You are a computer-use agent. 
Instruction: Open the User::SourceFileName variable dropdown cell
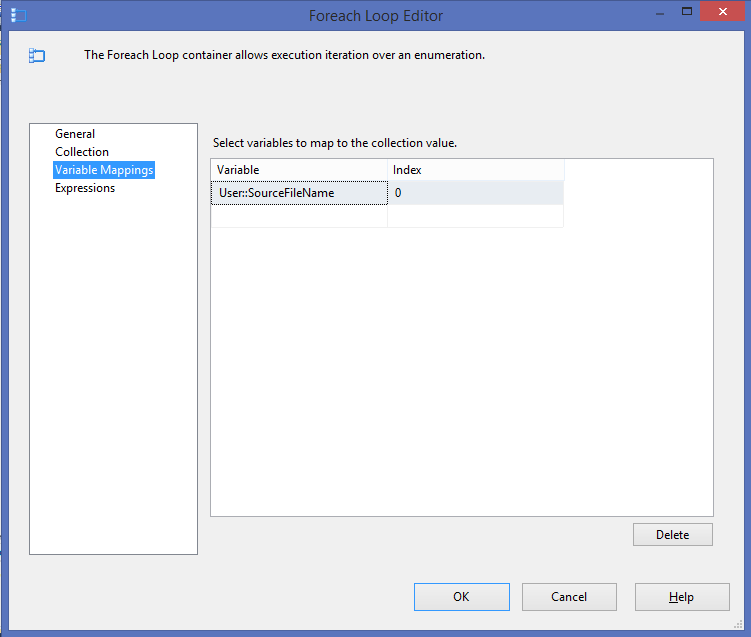(298, 193)
